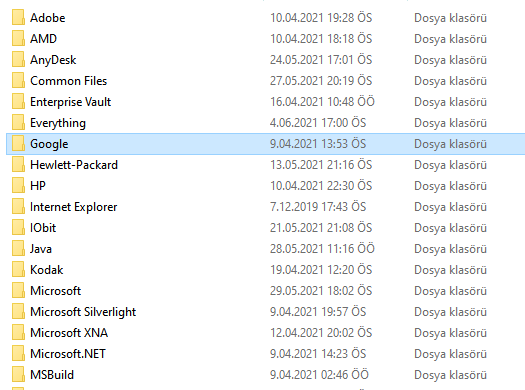This screenshot has width=525, height=390.
Task: Select the AMD folder name
Action: tap(44, 39)
